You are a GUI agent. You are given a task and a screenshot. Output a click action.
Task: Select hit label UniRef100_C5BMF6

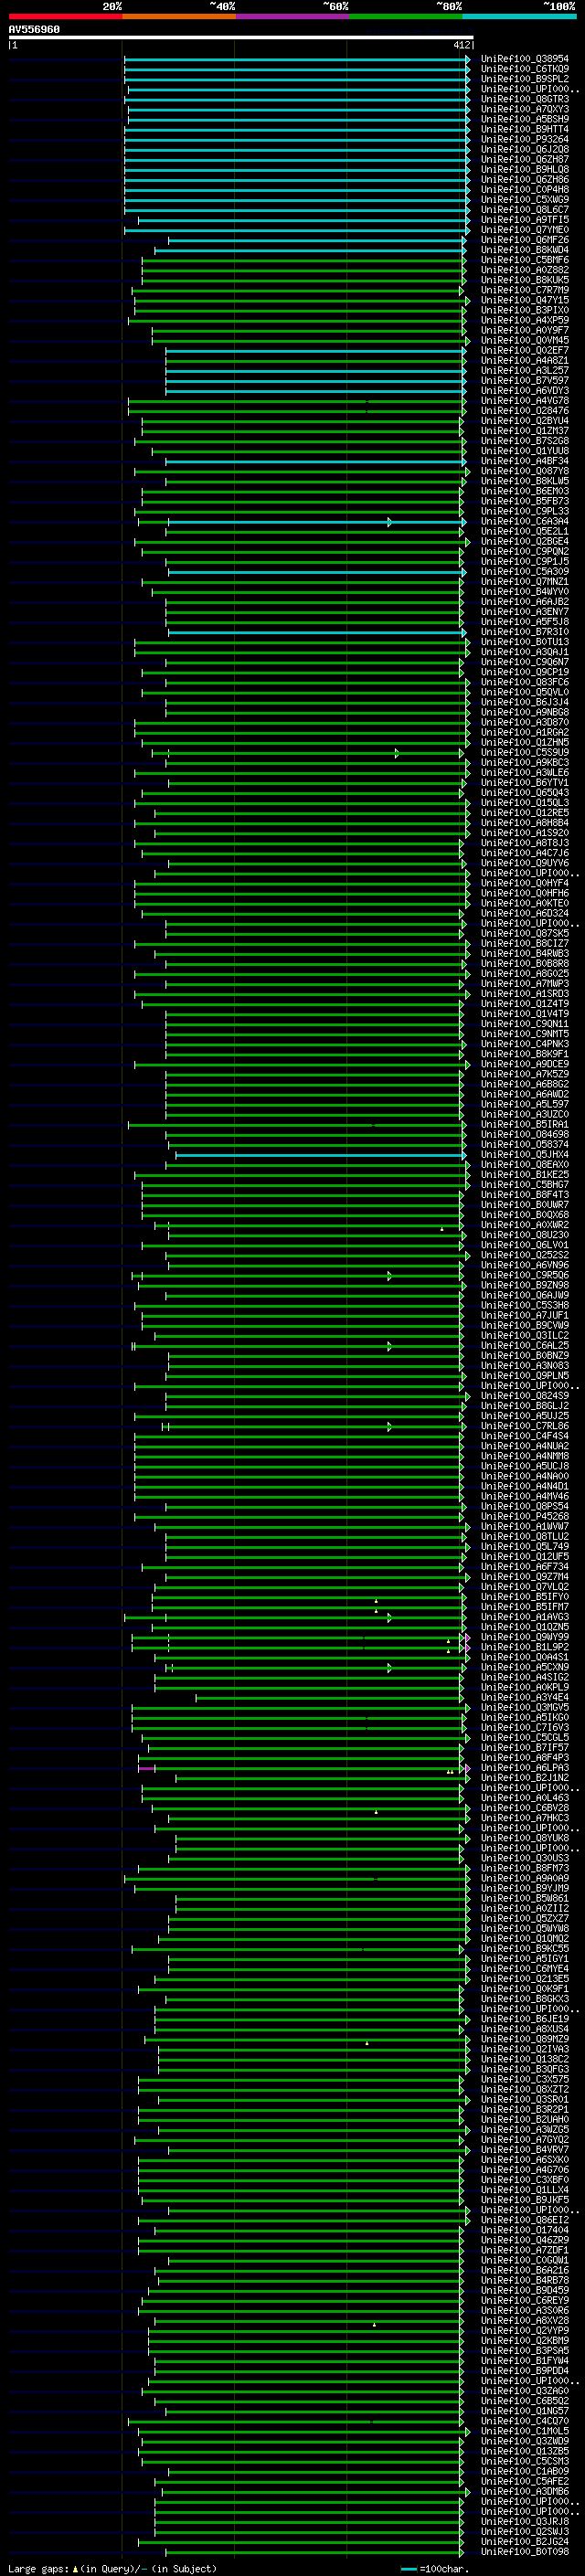point(525,260)
